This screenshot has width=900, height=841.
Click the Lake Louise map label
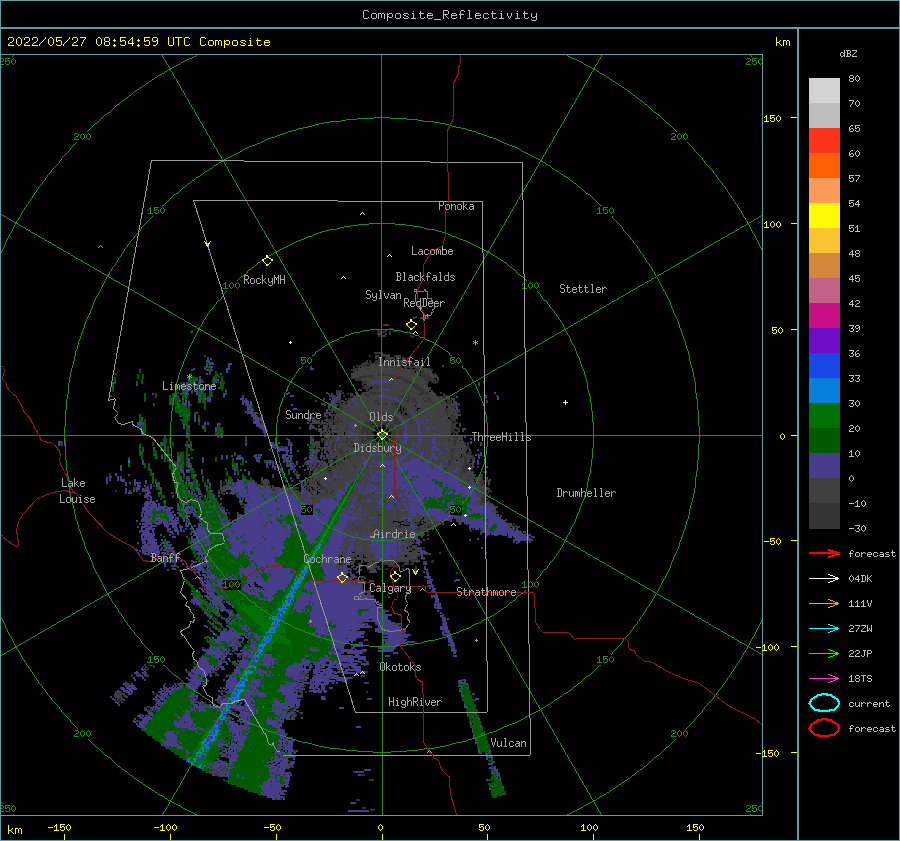pos(77,491)
